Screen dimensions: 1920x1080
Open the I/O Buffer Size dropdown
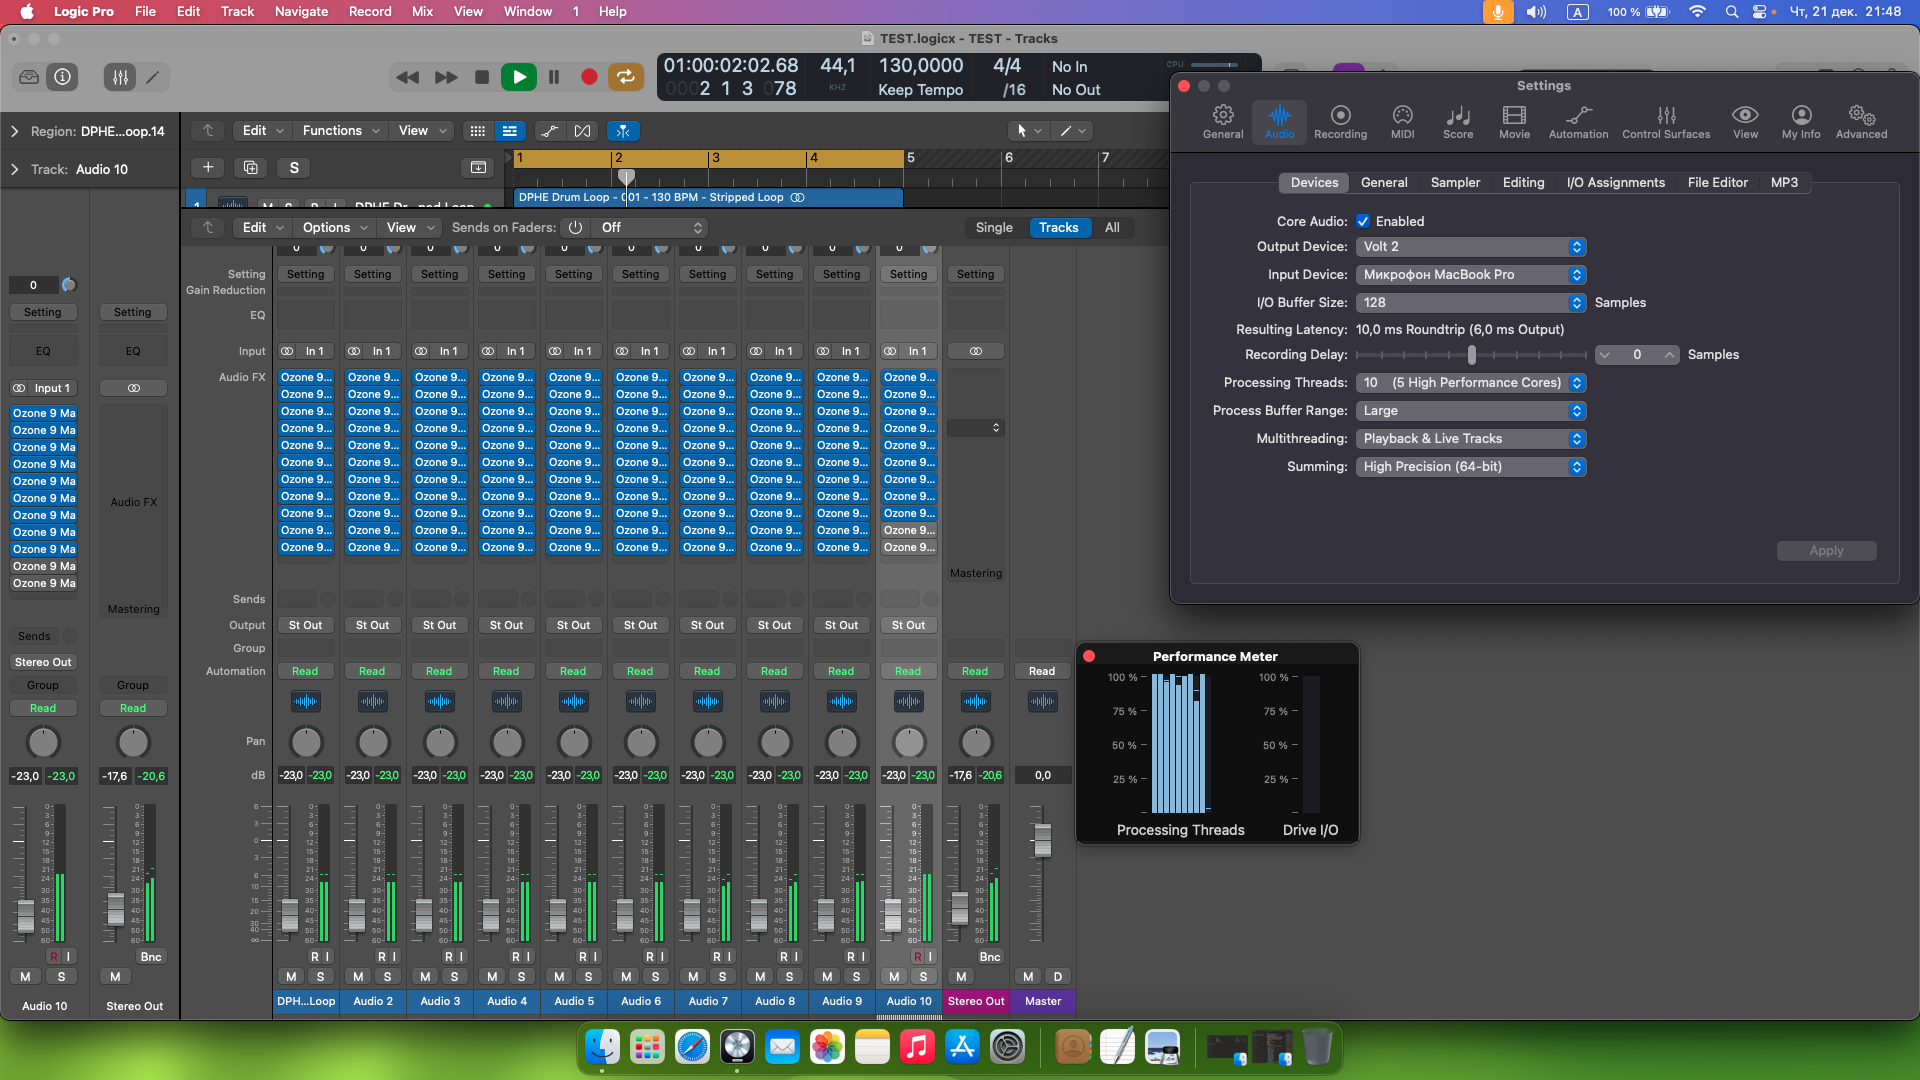(1470, 303)
